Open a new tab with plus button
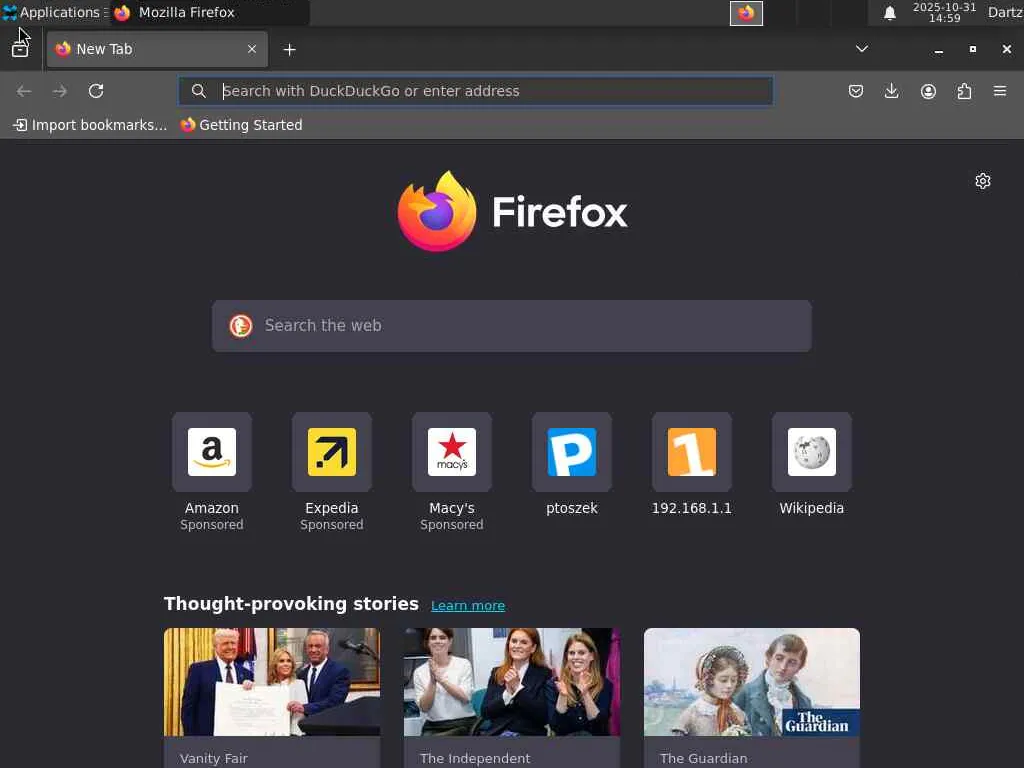 [289, 50]
